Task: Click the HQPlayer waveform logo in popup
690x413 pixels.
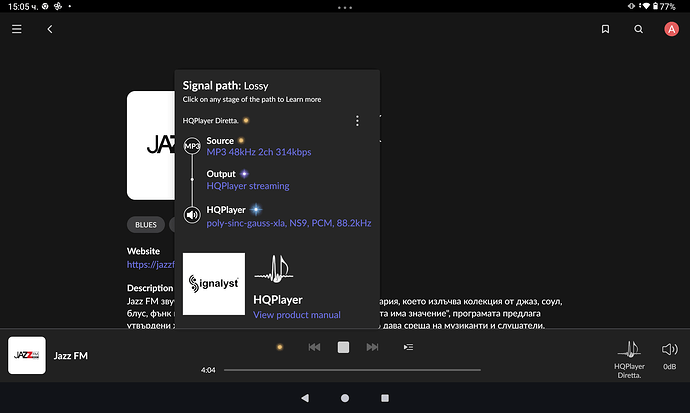Action: [x=274, y=269]
